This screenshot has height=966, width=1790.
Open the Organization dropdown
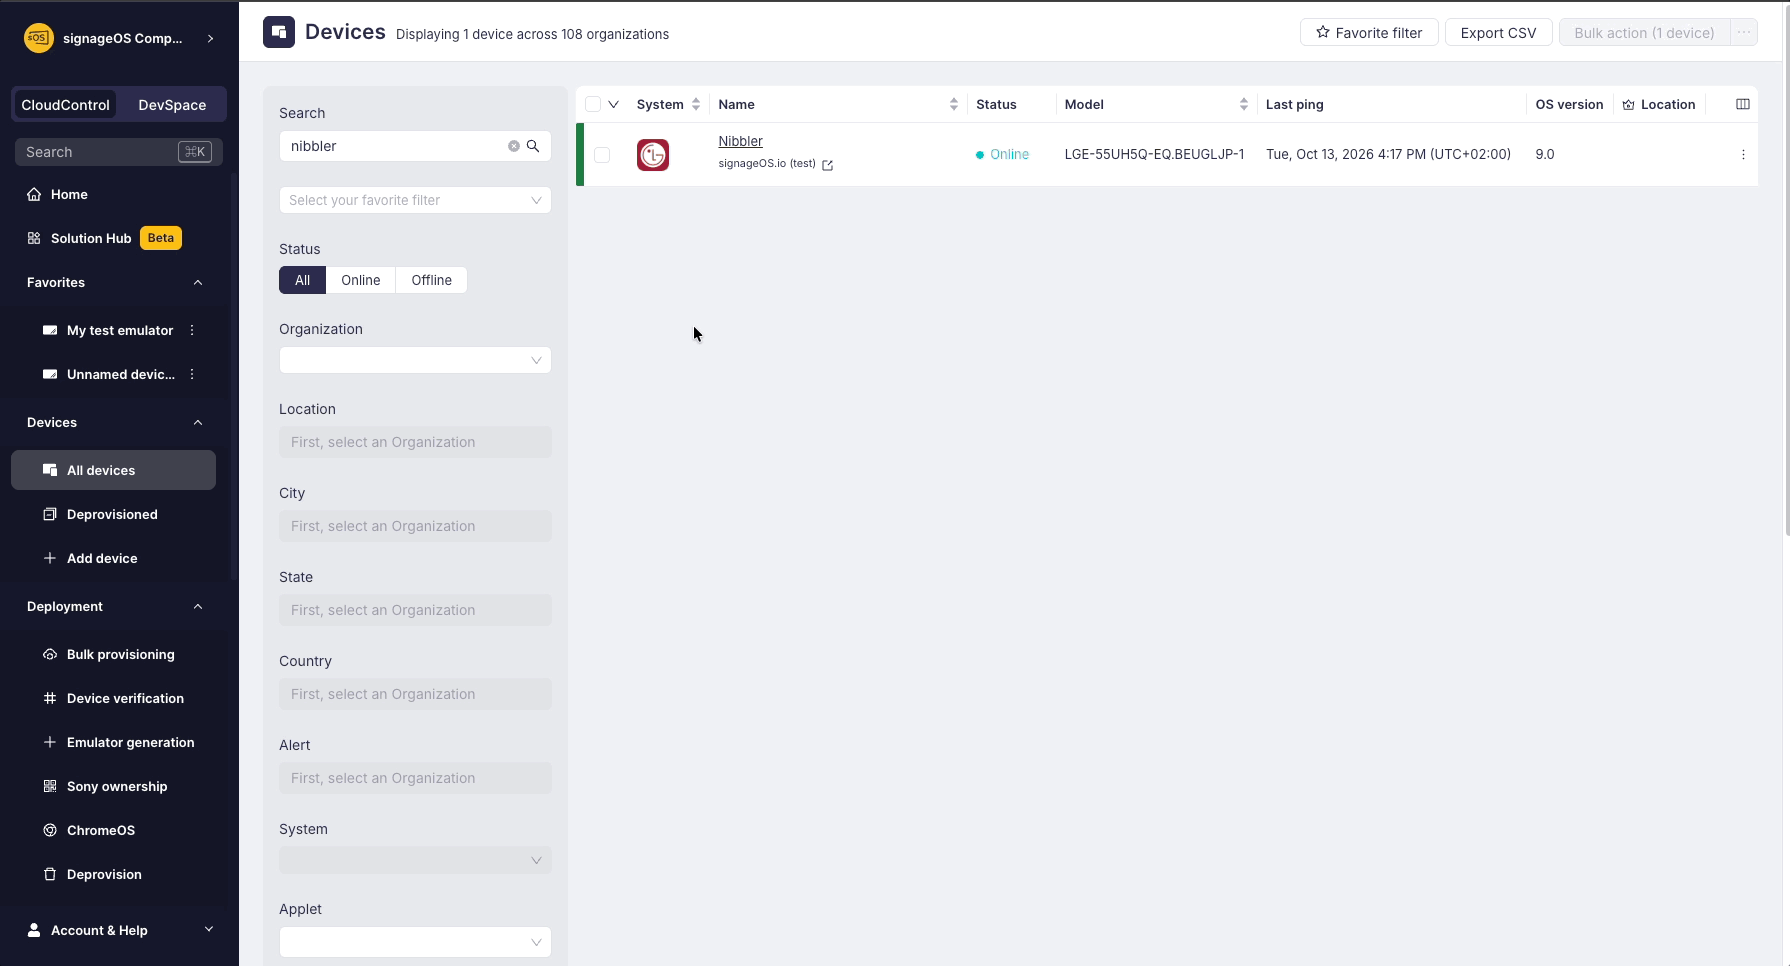(x=415, y=360)
